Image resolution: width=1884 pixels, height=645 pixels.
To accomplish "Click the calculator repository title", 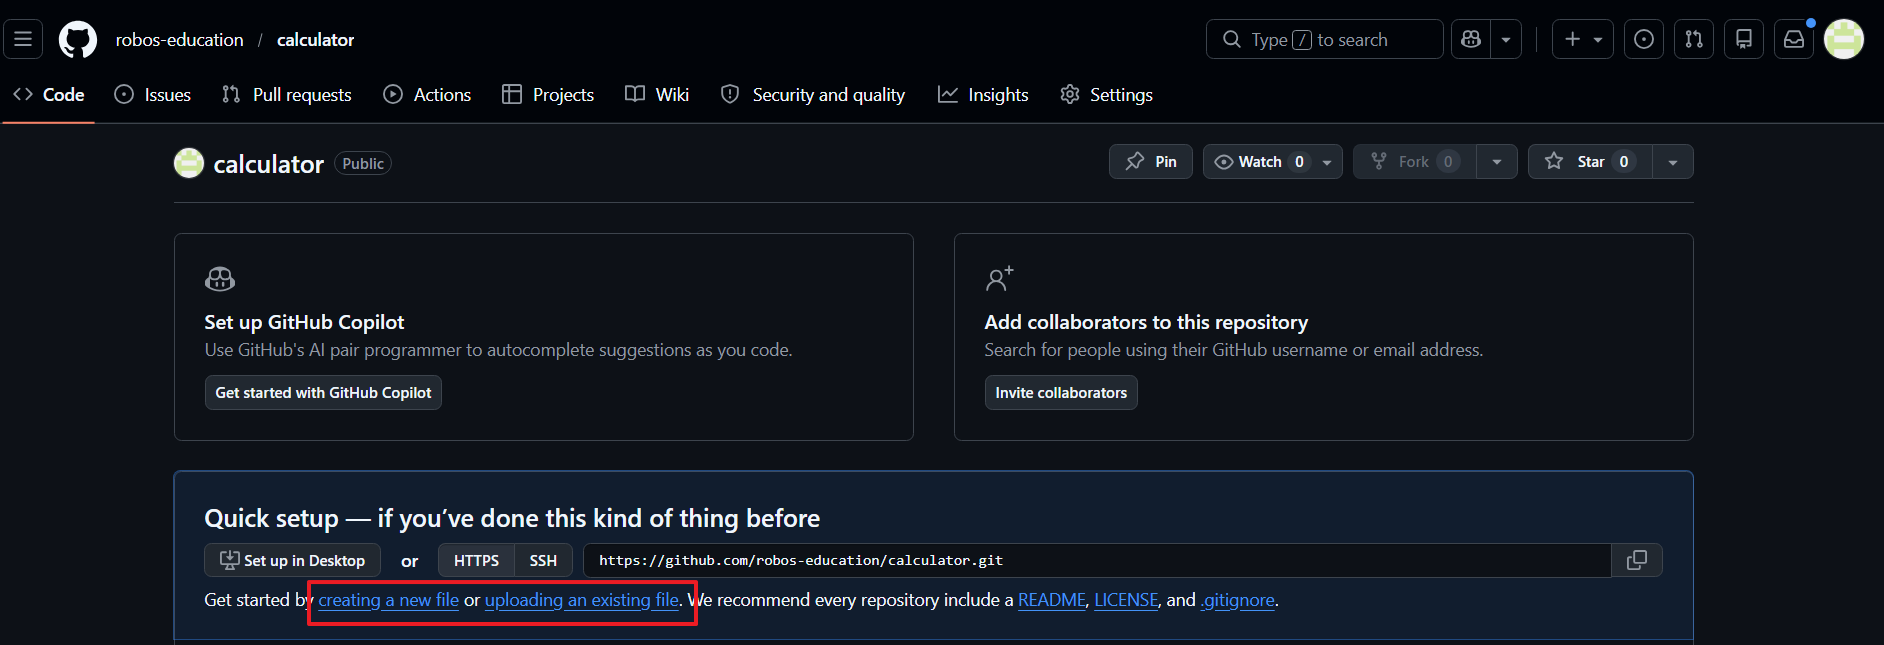I will tap(269, 164).
